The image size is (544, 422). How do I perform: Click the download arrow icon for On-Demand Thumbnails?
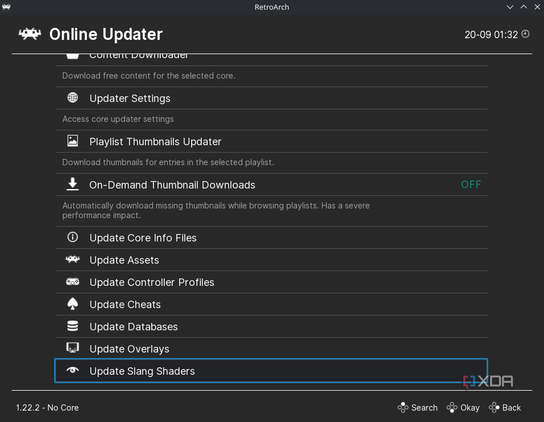(73, 184)
